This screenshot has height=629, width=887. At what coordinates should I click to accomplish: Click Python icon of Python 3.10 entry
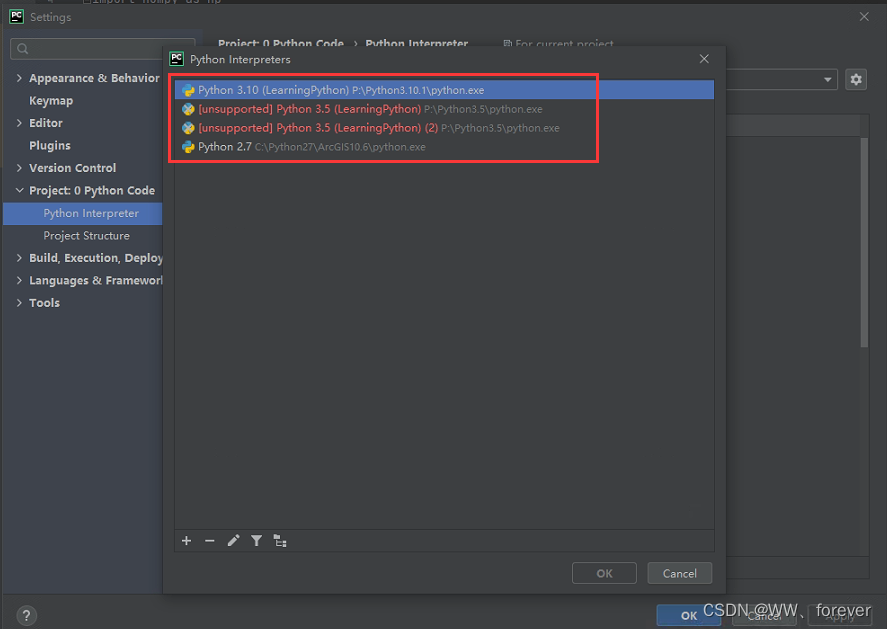[188, 90]
